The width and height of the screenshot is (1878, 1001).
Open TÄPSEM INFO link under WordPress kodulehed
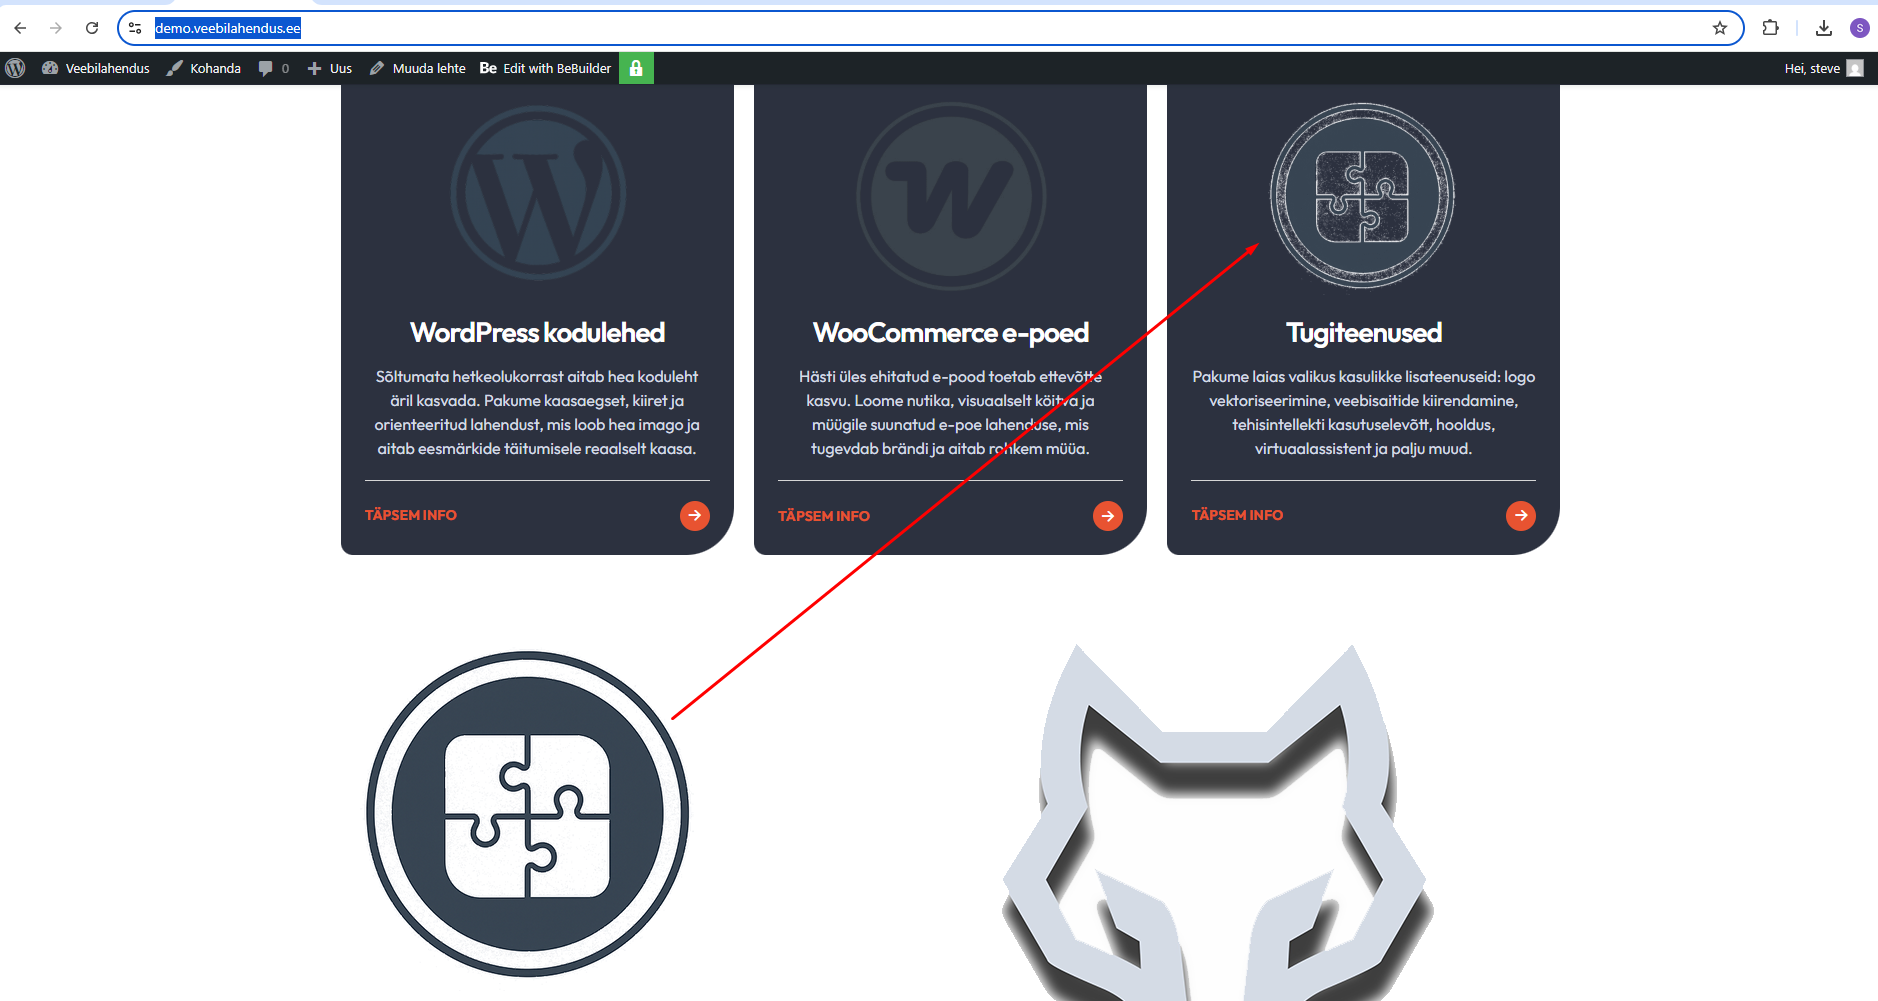(x=410, y=515)
